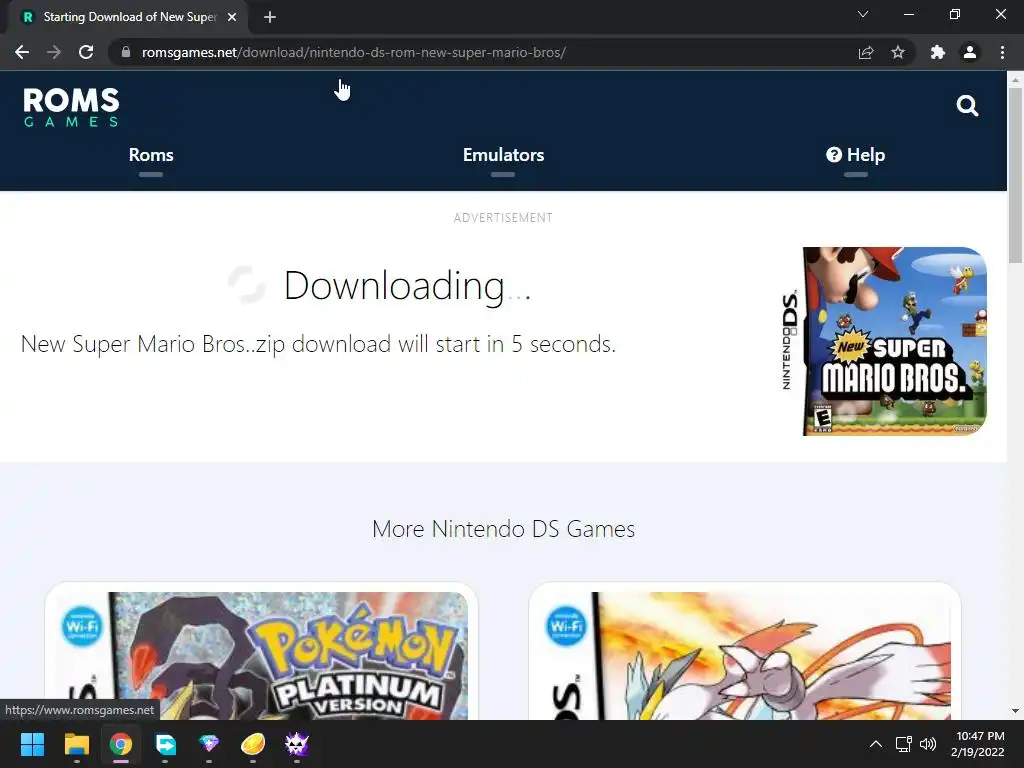The height and width of the screenshot is (768, 1024).
Task: Open the Chrome profile menu
Action: (970, 52)
